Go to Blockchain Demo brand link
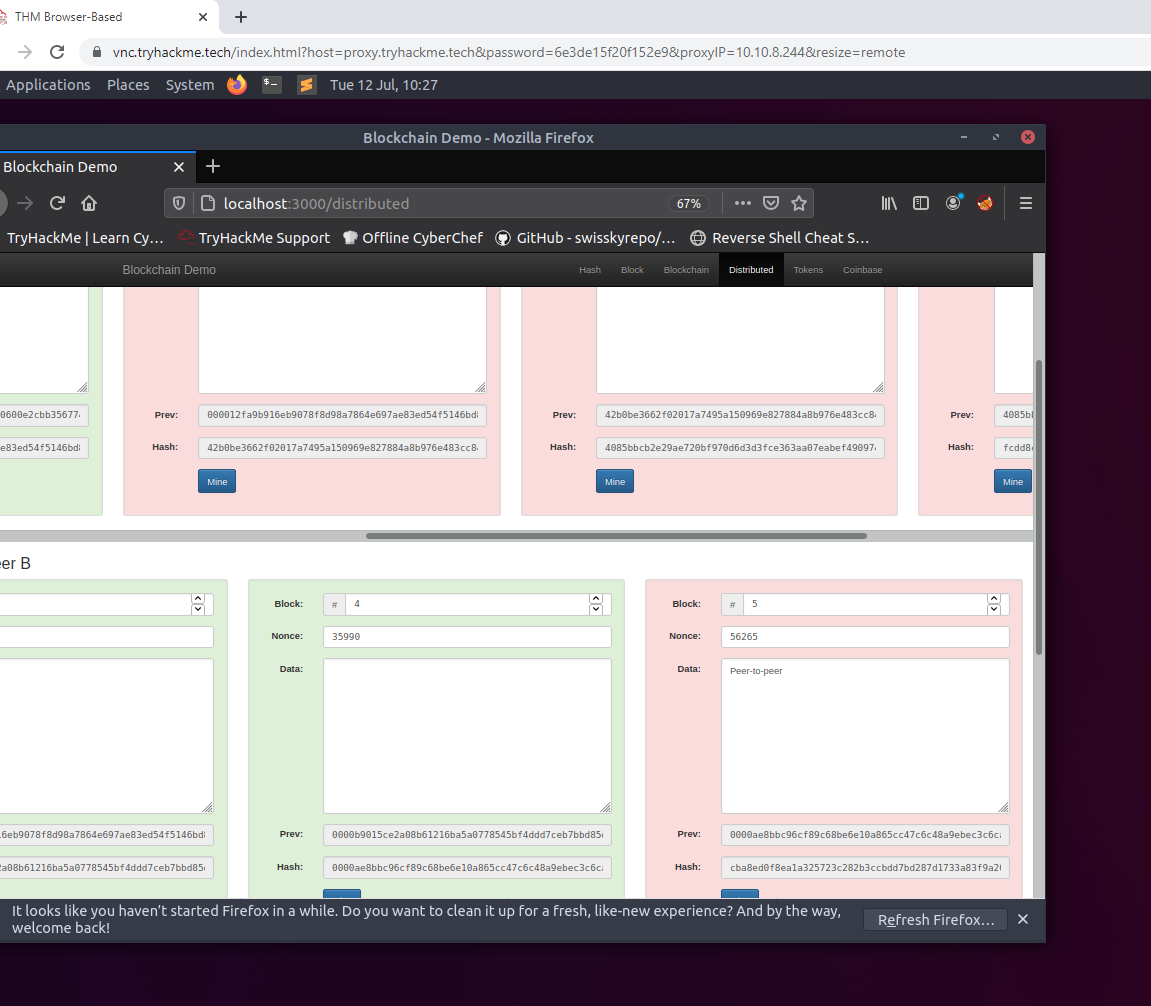 click(x=169, y=269)
